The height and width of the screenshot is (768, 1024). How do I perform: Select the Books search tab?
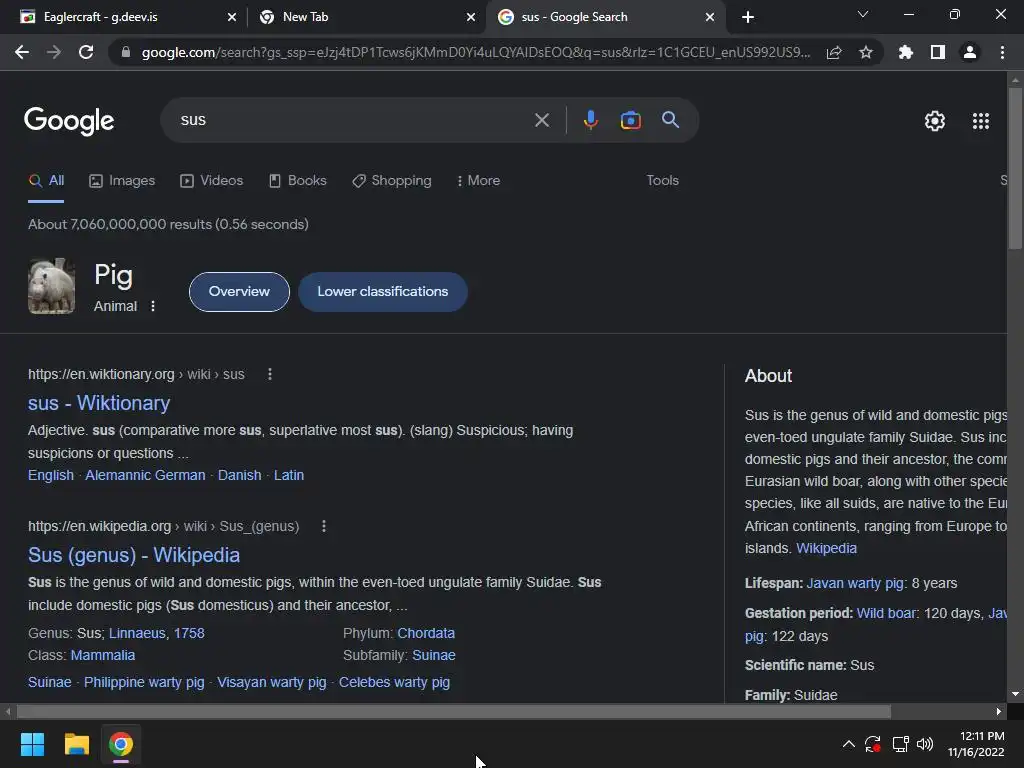(298, 180)
